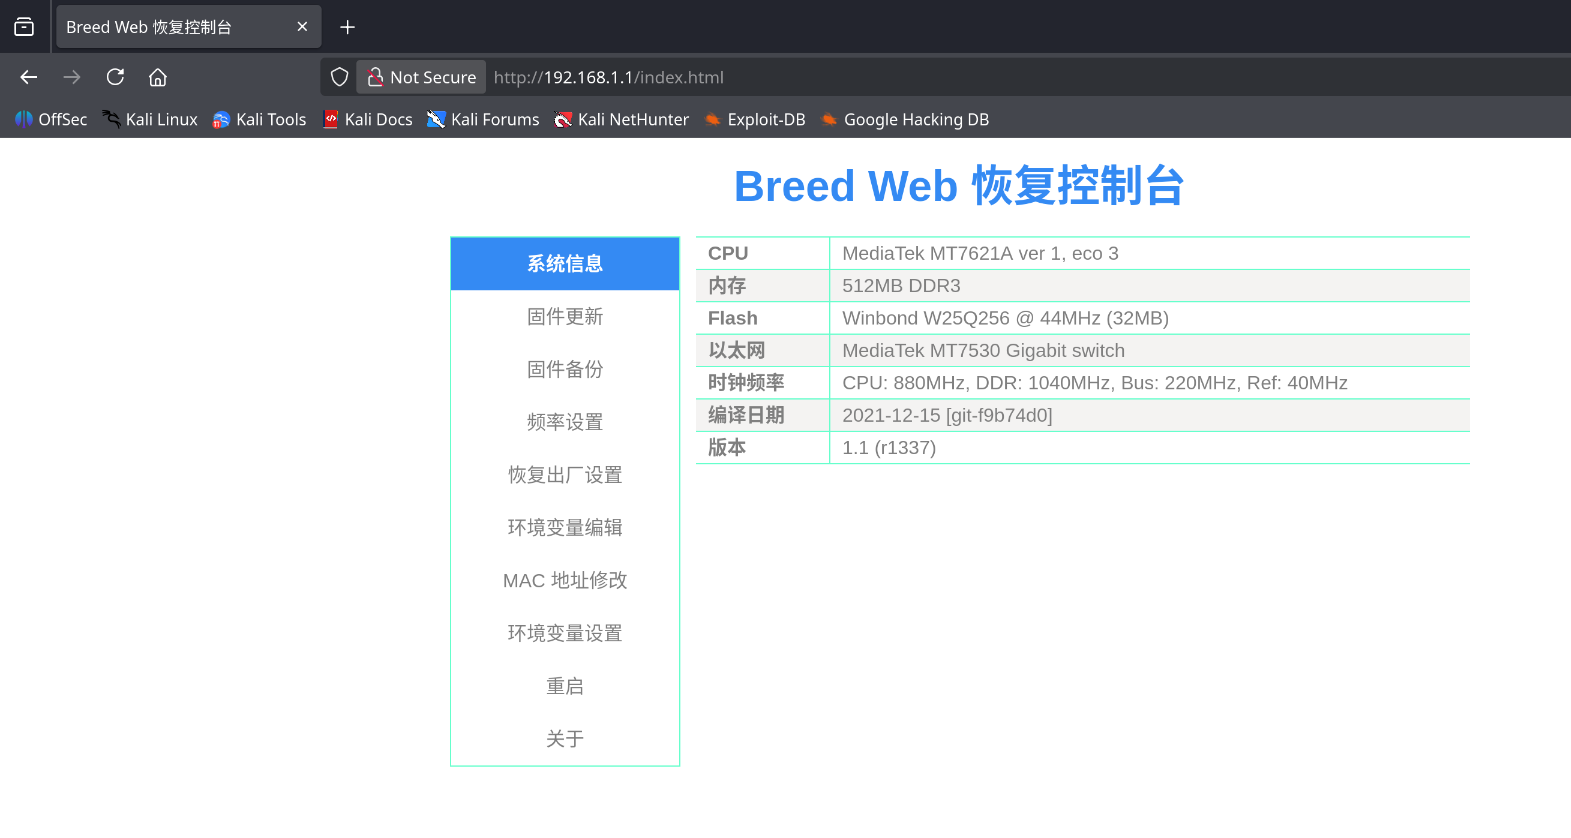This screenshot has width=1571, height=838.
Task: Click the CPU row label
Action: [x=728, y=254]
